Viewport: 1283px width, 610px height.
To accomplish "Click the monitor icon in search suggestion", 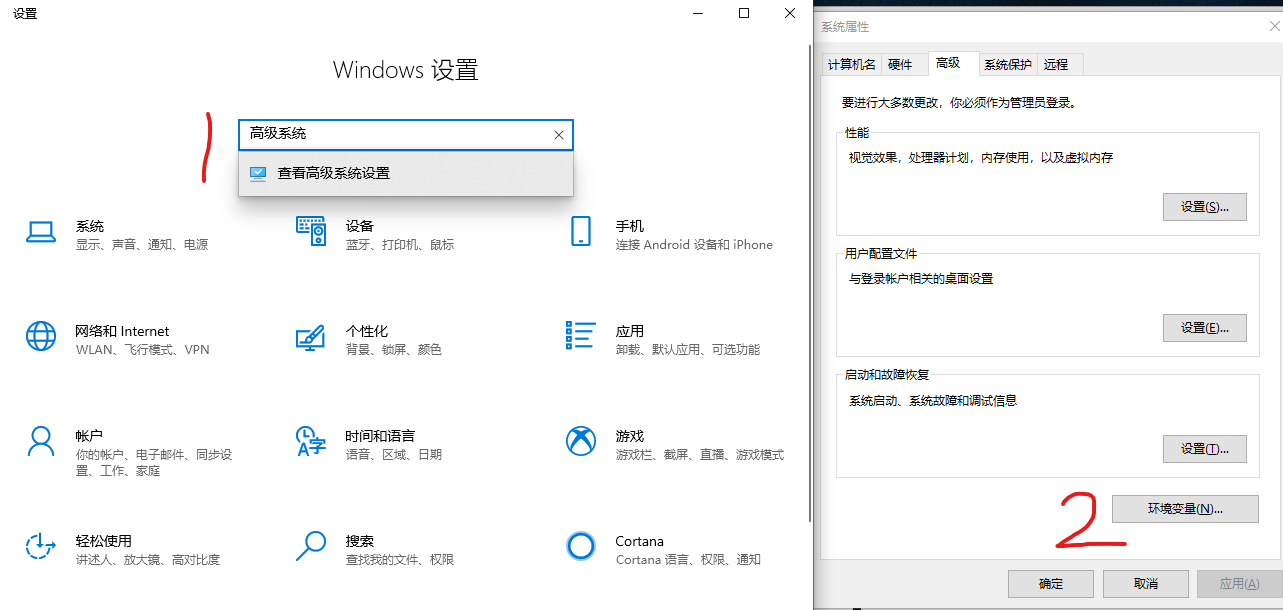I will pos(258,173).
